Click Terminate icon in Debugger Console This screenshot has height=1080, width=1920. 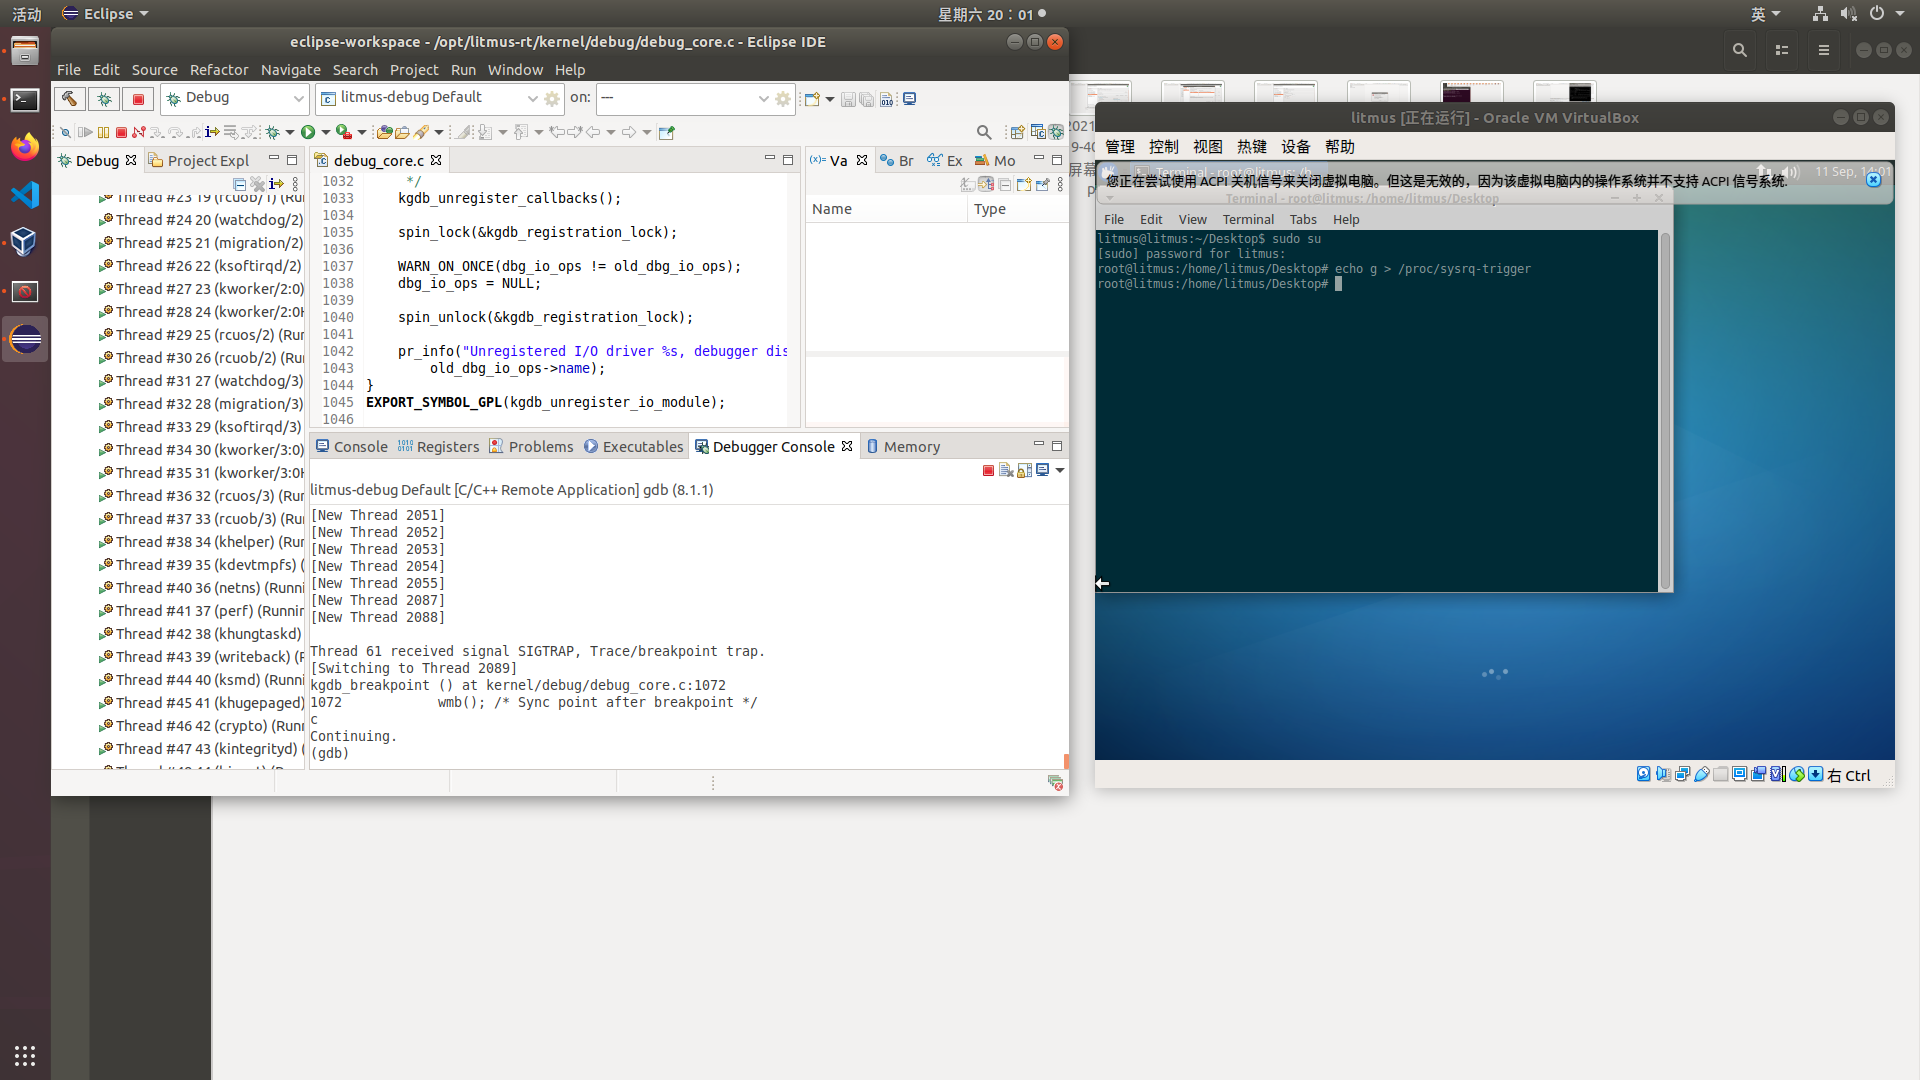pyautogui.click(x=988, y=470)
